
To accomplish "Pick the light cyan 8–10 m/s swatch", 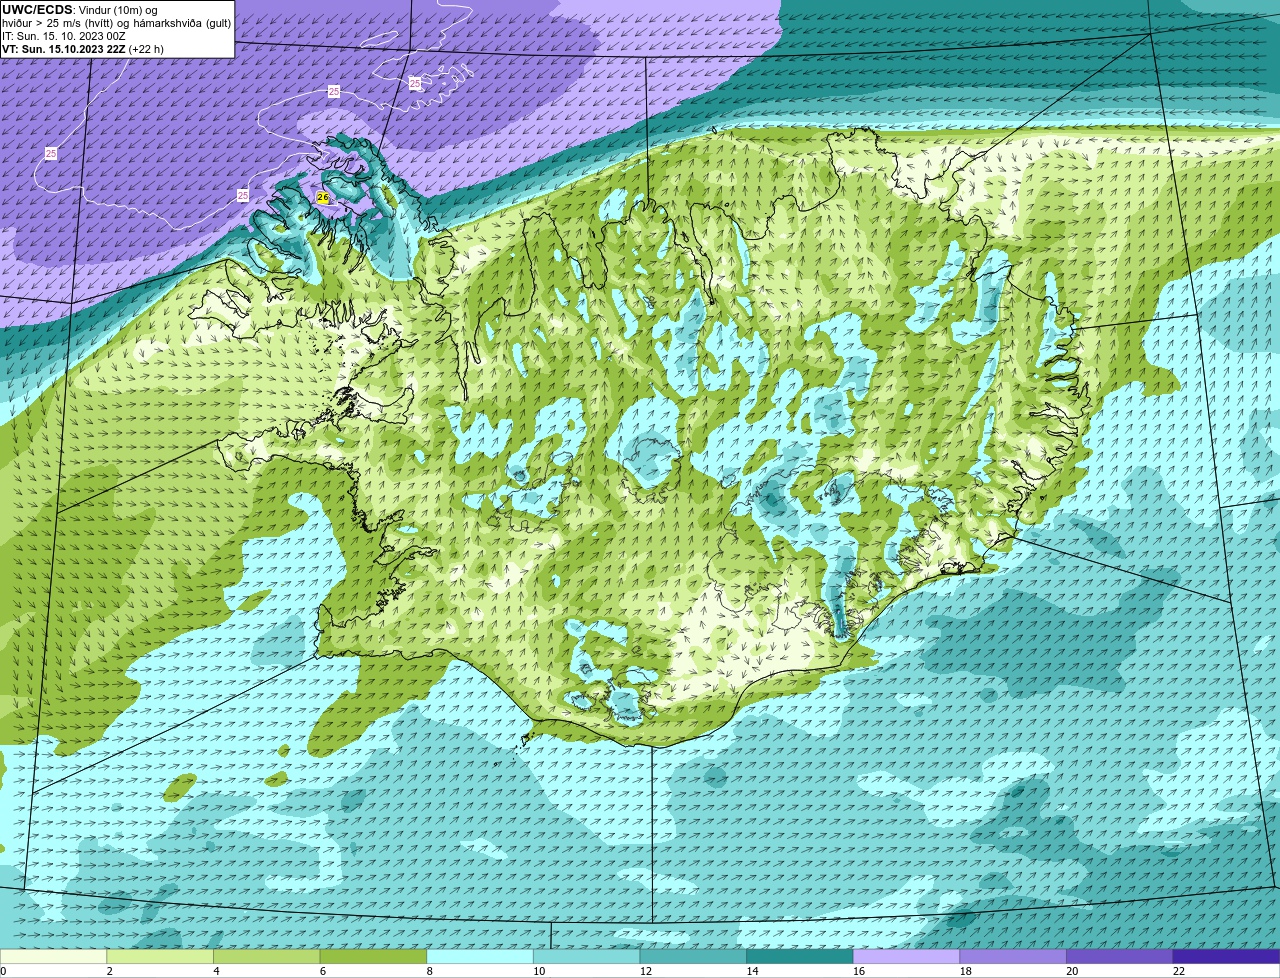I will point(480,956).
